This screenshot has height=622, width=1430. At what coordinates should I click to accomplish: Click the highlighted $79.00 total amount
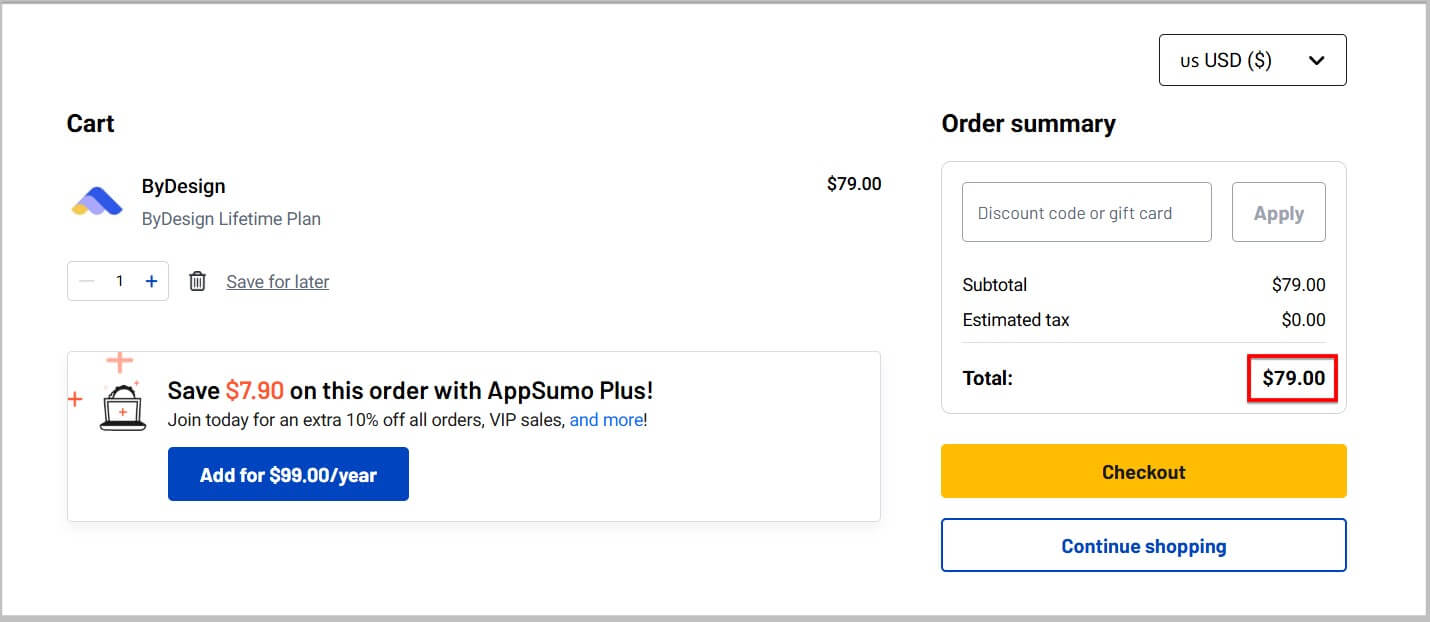coord(1293,378)
